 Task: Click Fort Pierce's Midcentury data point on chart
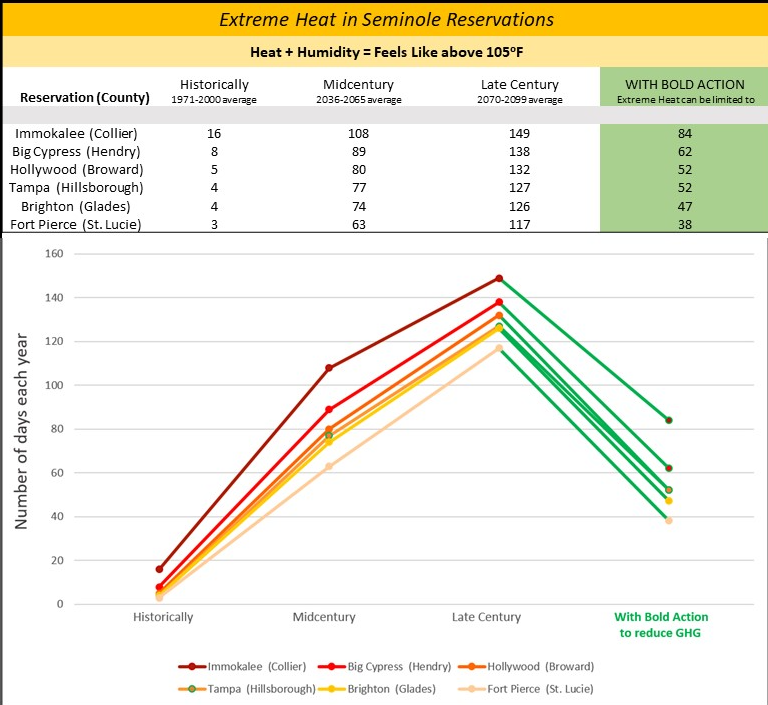tap(329, 466)
